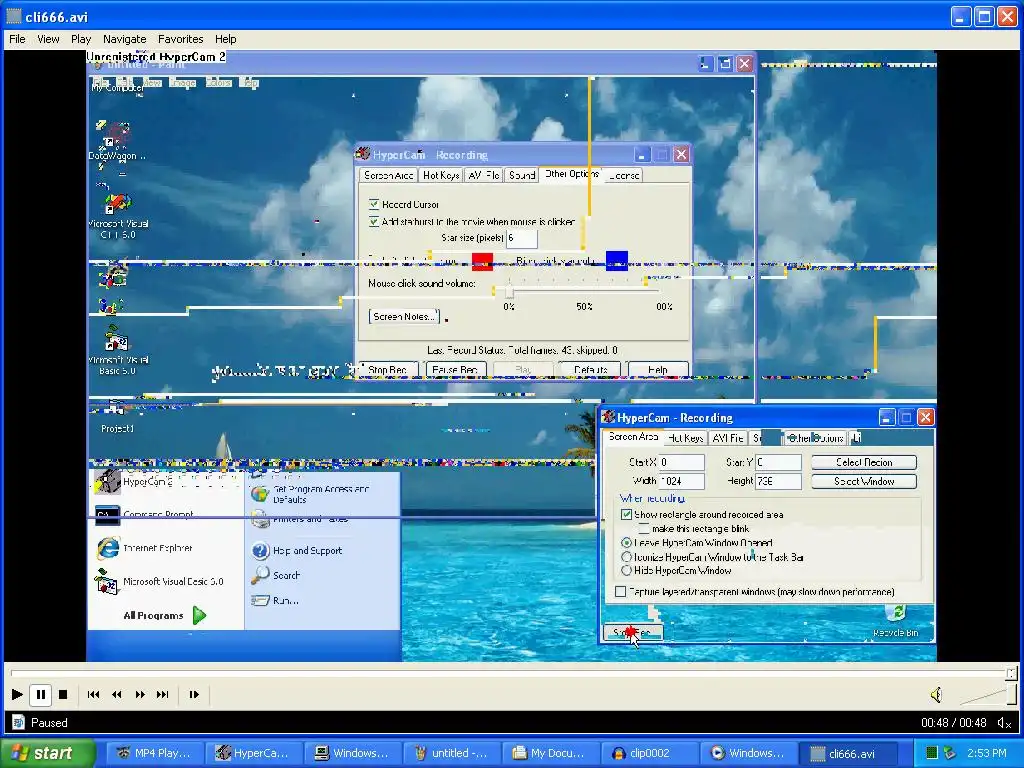
Task: Click the Start X input field
Action: (x=681, y=462)
